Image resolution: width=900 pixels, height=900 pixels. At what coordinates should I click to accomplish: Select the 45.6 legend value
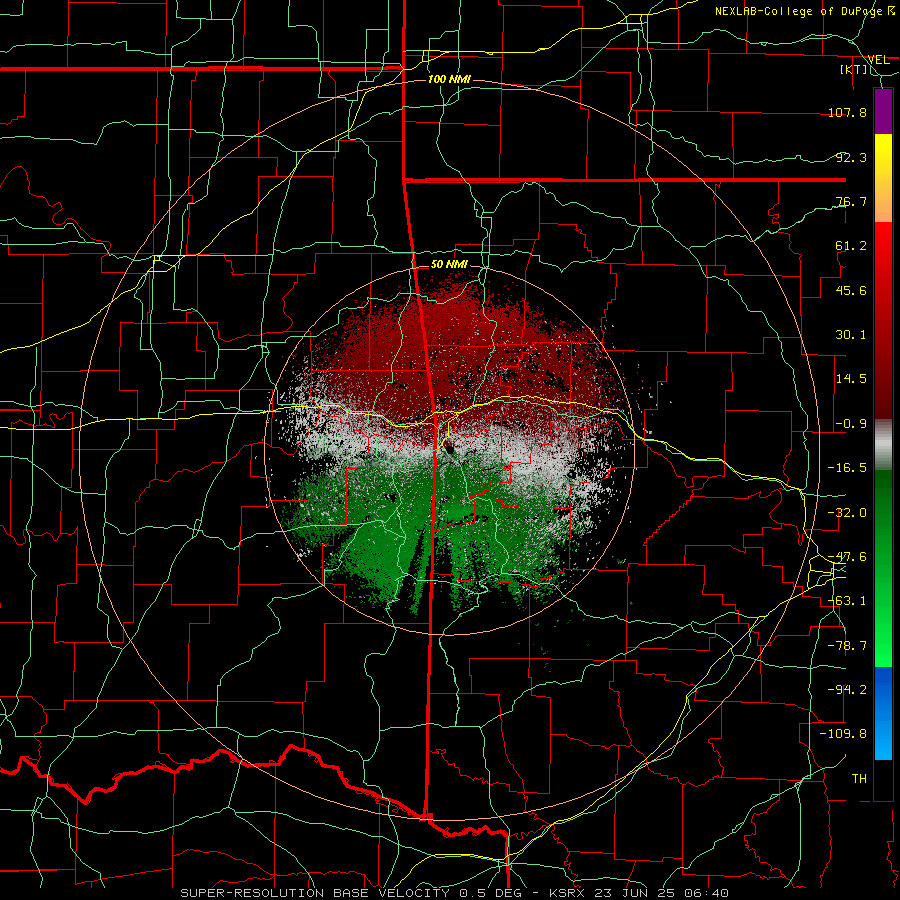851,290
